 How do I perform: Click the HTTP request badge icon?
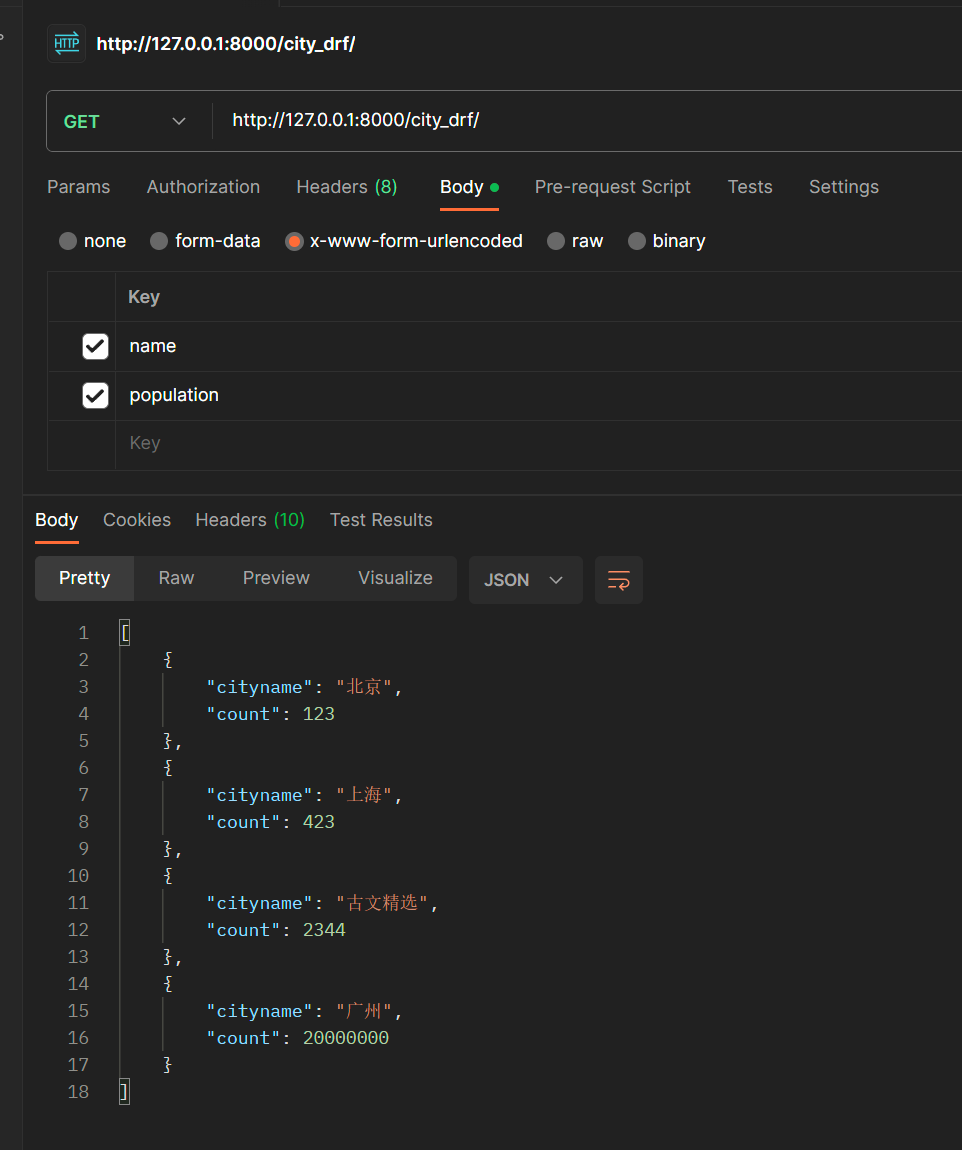[65, 43]
